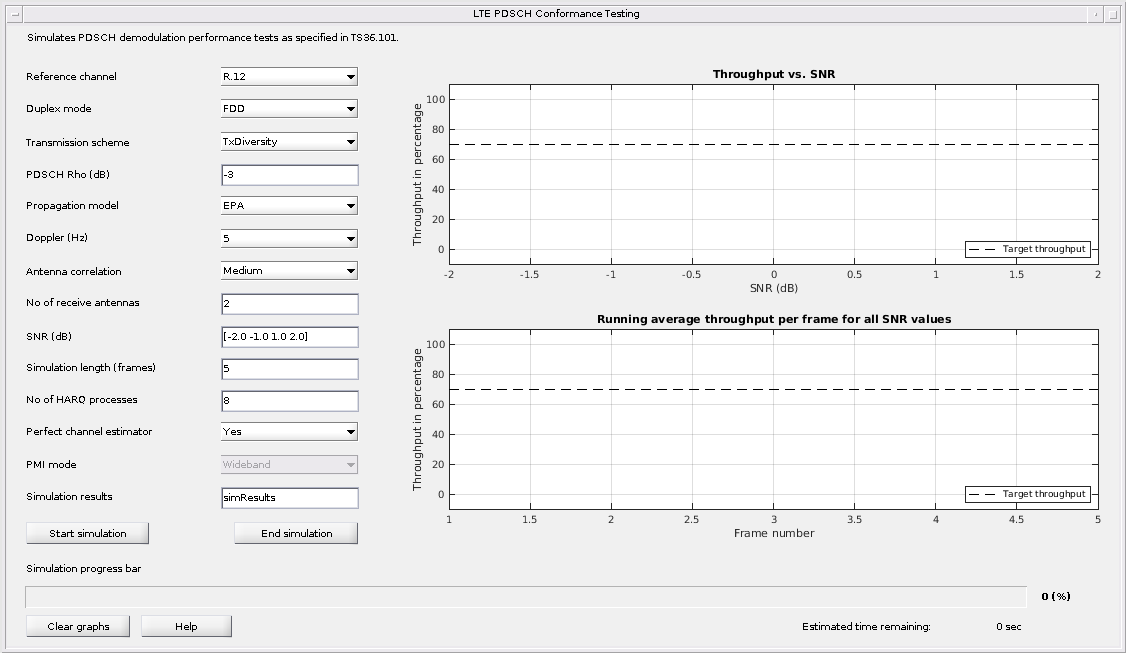The image size is (1126, 653).
Task: Click End simulation button
Action: click(296, 533)
